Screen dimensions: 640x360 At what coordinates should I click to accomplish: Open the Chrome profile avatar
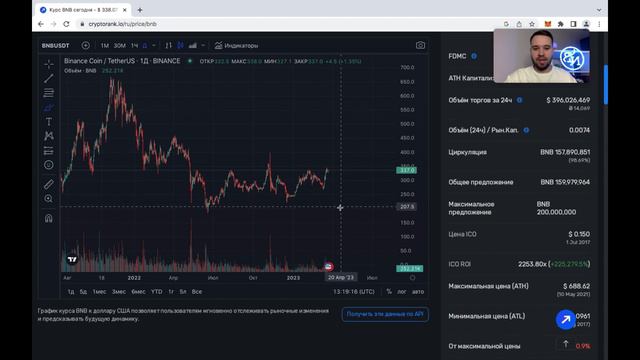point(586,24)
